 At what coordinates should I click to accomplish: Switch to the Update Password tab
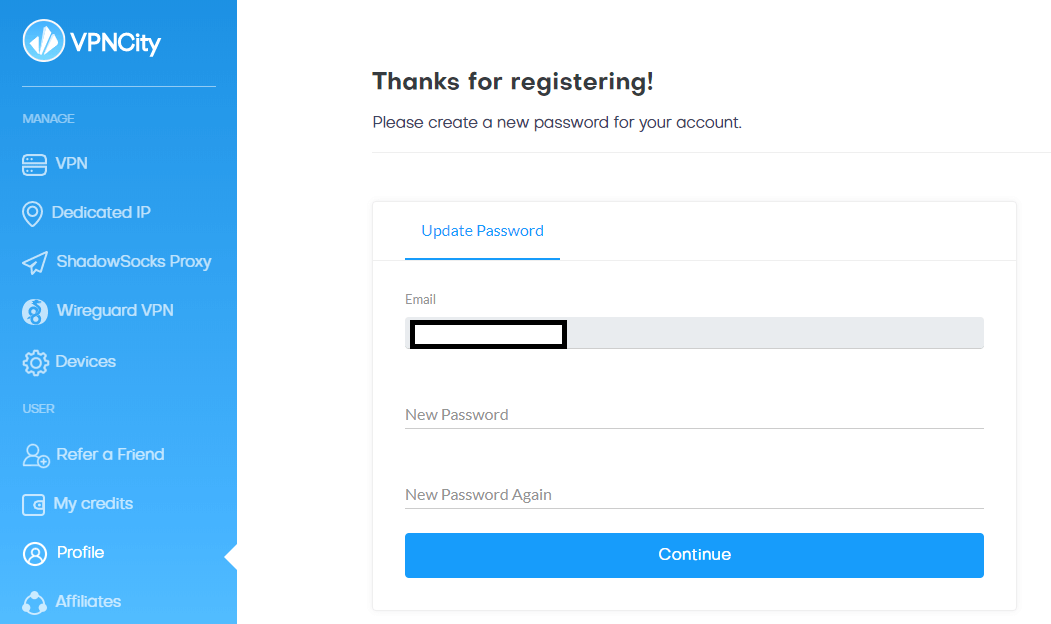tap(482, 231)
